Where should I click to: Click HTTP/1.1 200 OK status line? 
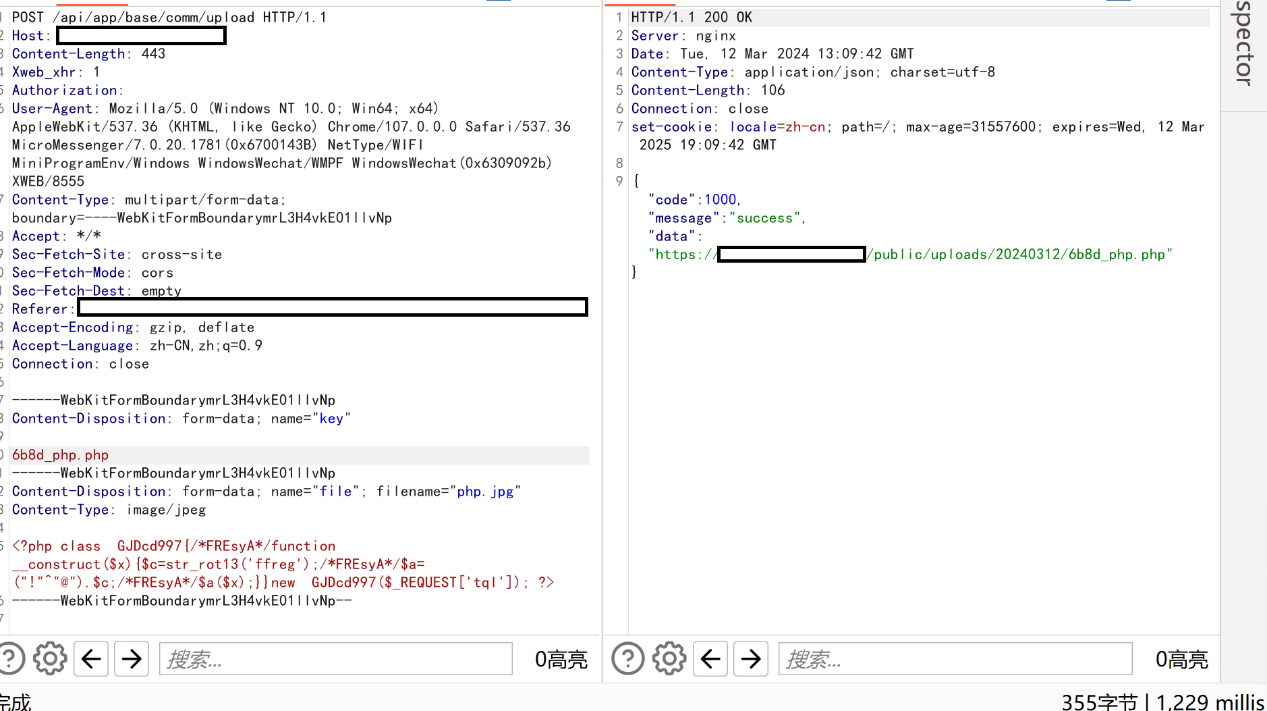(x=692, y=17)
